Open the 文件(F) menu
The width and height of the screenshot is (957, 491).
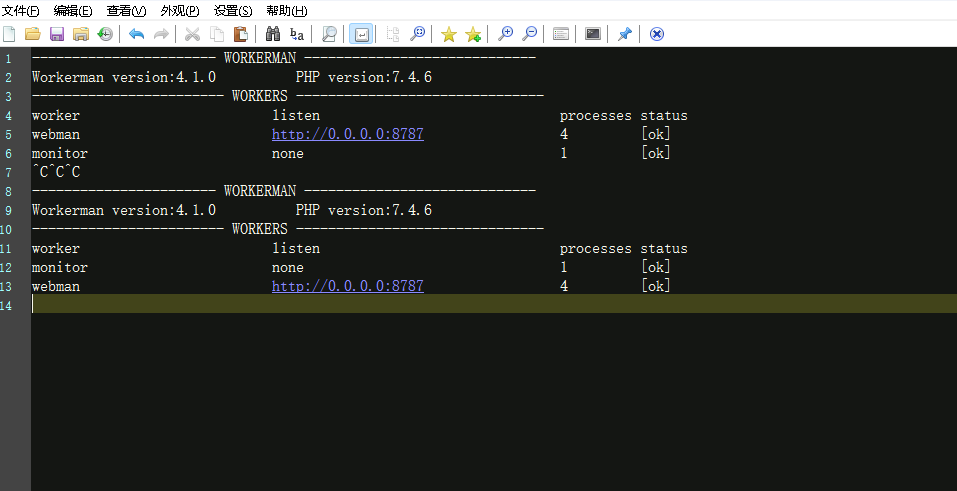point(20,10)
